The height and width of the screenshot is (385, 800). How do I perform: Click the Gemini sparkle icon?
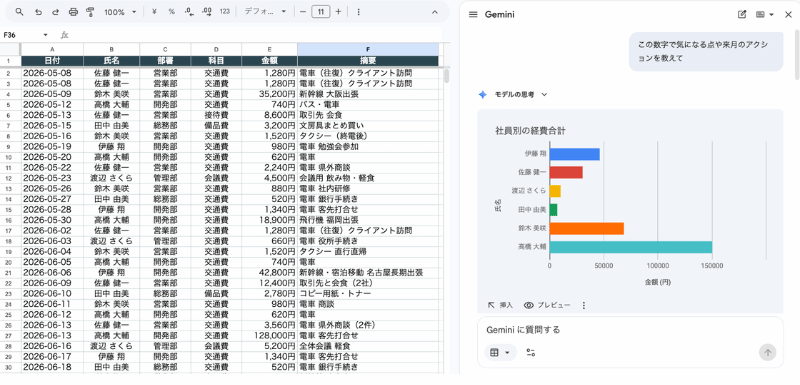483,94
